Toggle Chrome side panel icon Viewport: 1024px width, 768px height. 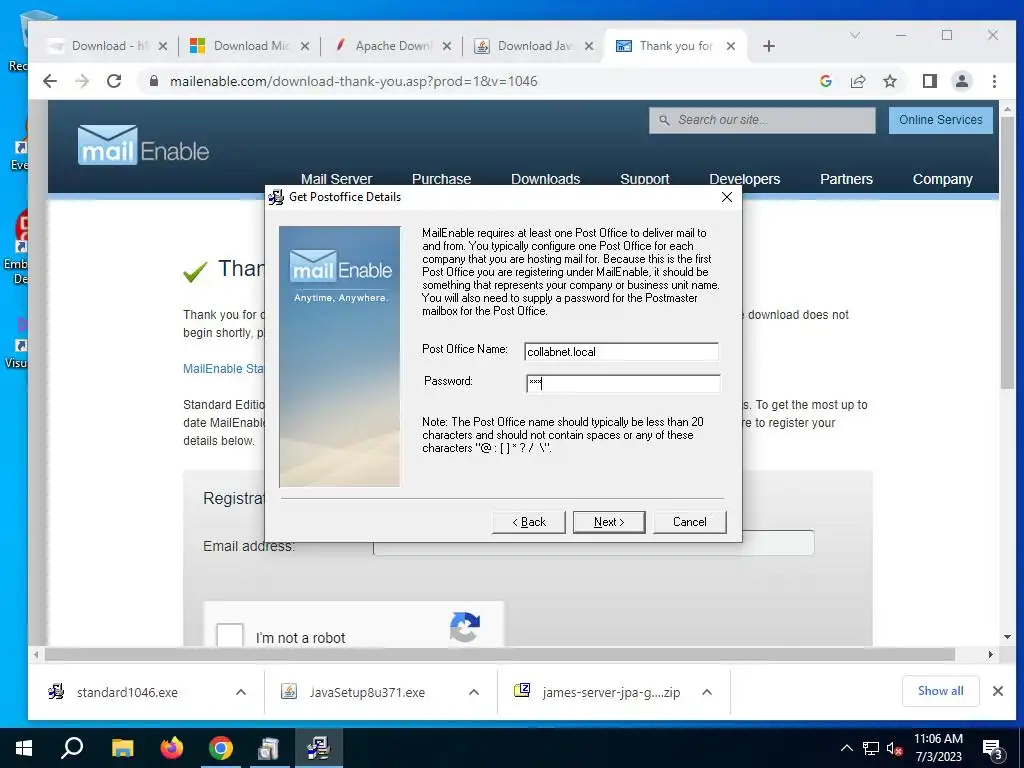[929, 81]
